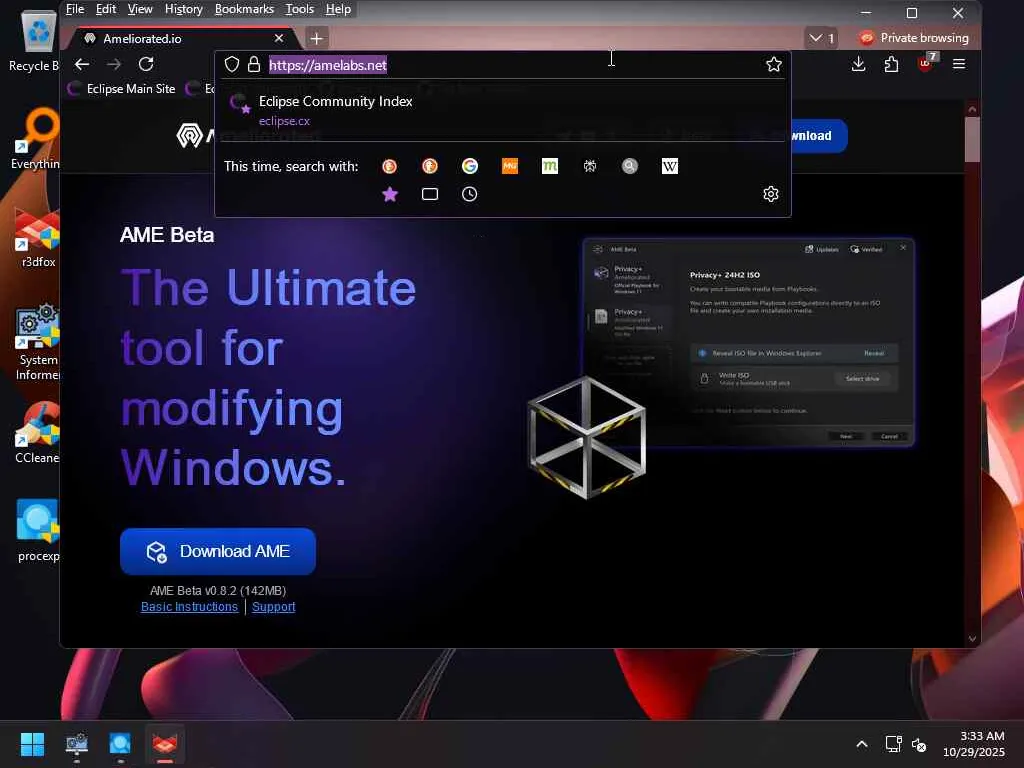Viewport: 1024px width, 768px height.
Task: Click the page vertical scrollbar thumb
Action: click(x=972, y=139)
